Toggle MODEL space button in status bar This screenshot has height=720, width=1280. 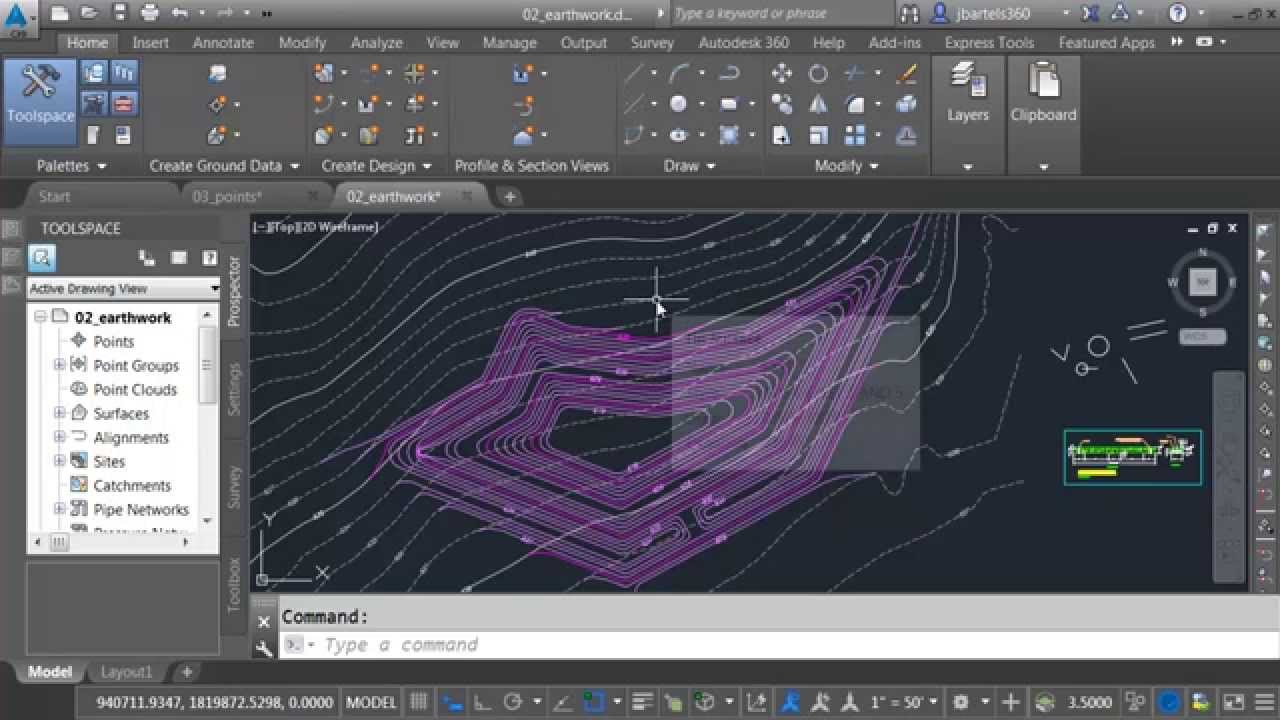[371, 702]
